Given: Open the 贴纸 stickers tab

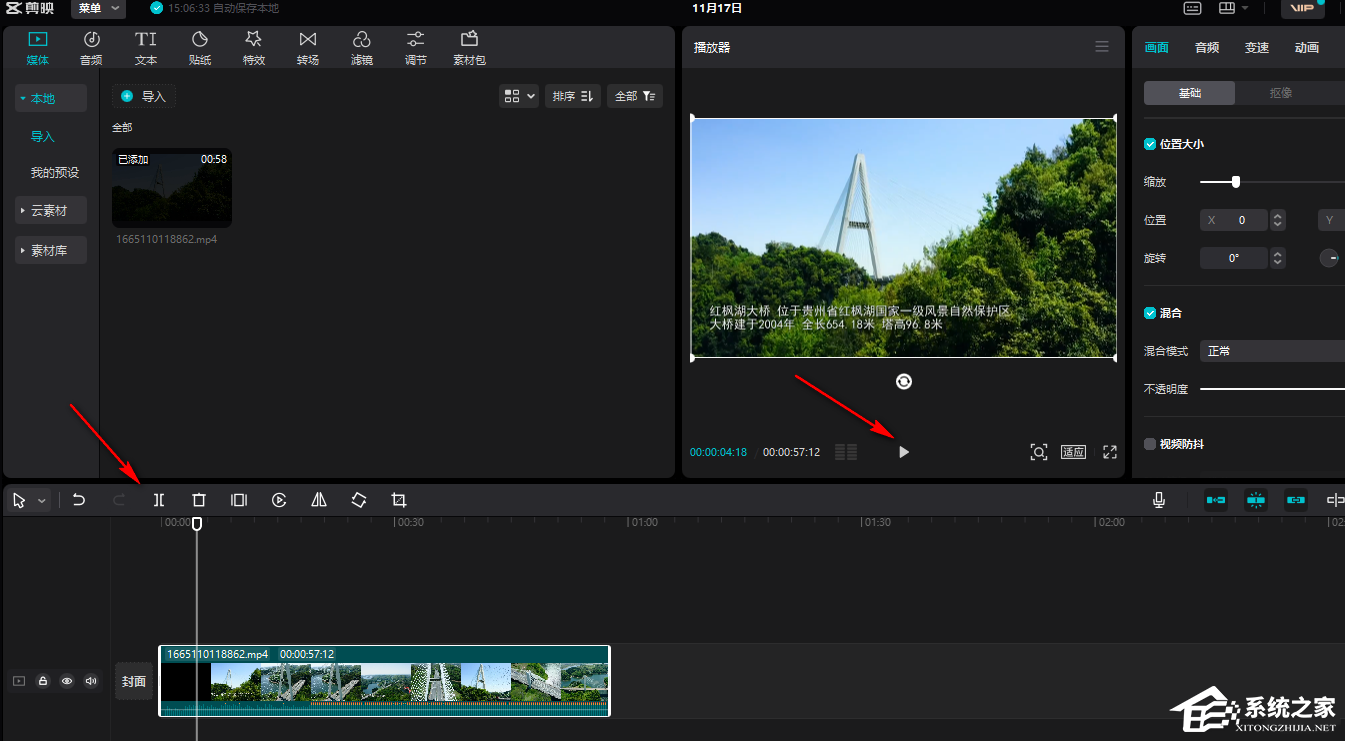Looking at the screenshot, I should coord(200,48).
